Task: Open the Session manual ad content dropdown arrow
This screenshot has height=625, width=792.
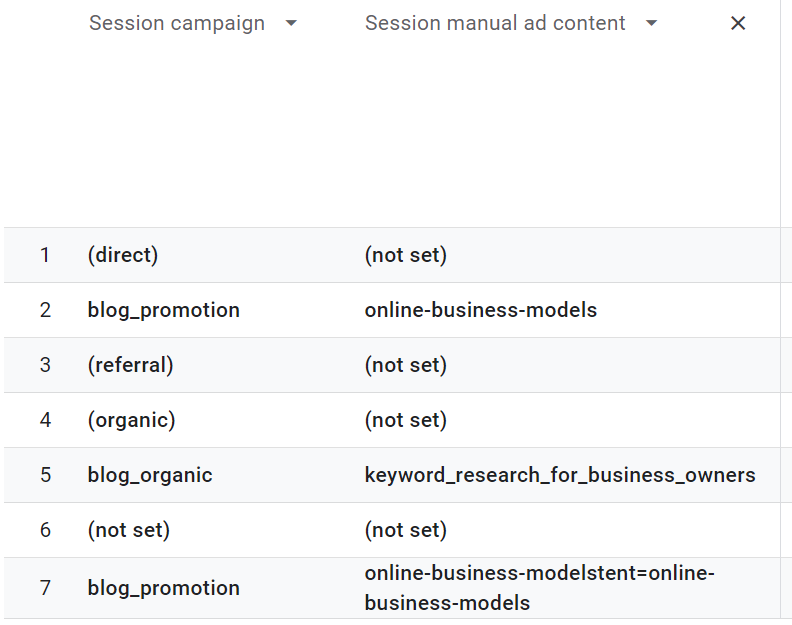Action: tap(652, 24)
